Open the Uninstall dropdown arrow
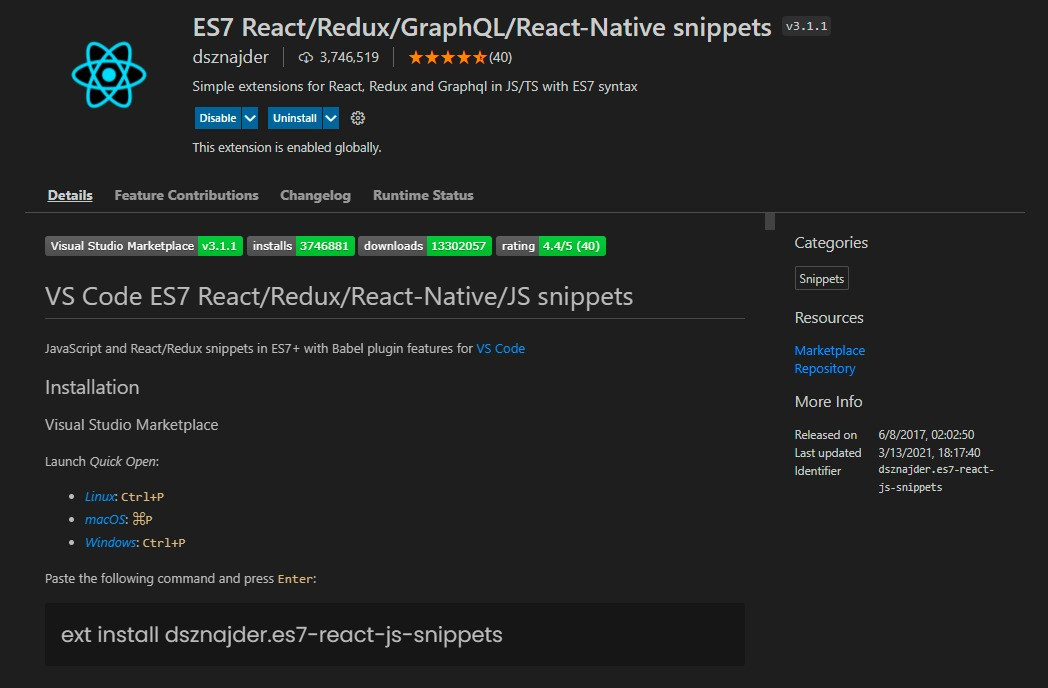The width and height of the screenshot is (1048, 688). click(x=331, y=118)
